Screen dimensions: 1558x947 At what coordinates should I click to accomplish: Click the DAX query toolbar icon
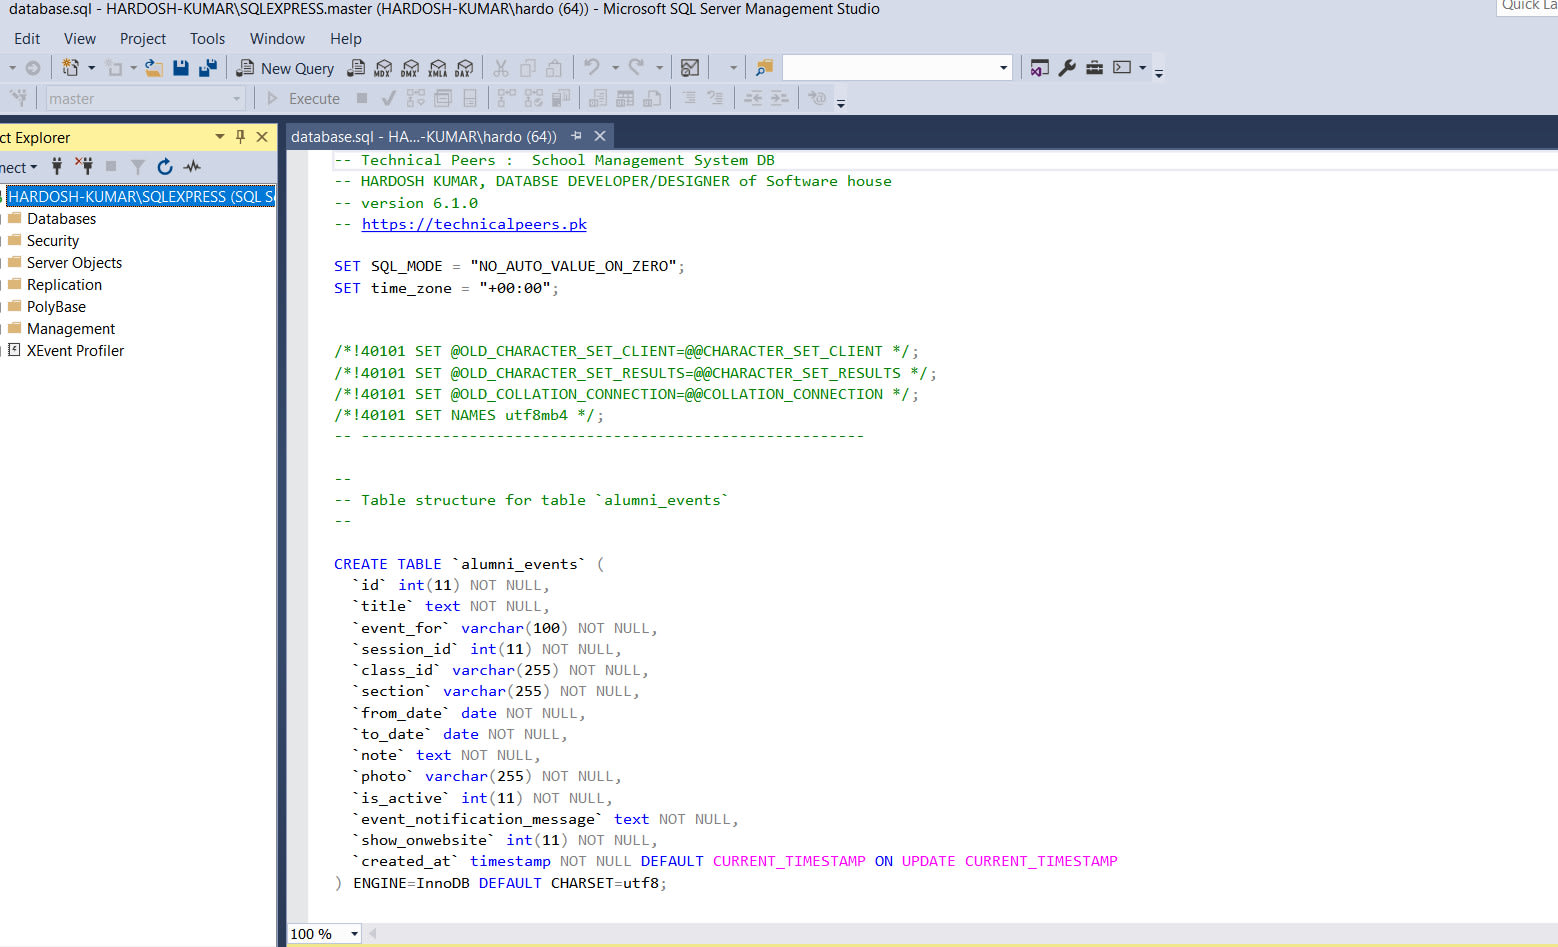coord(464,68)
